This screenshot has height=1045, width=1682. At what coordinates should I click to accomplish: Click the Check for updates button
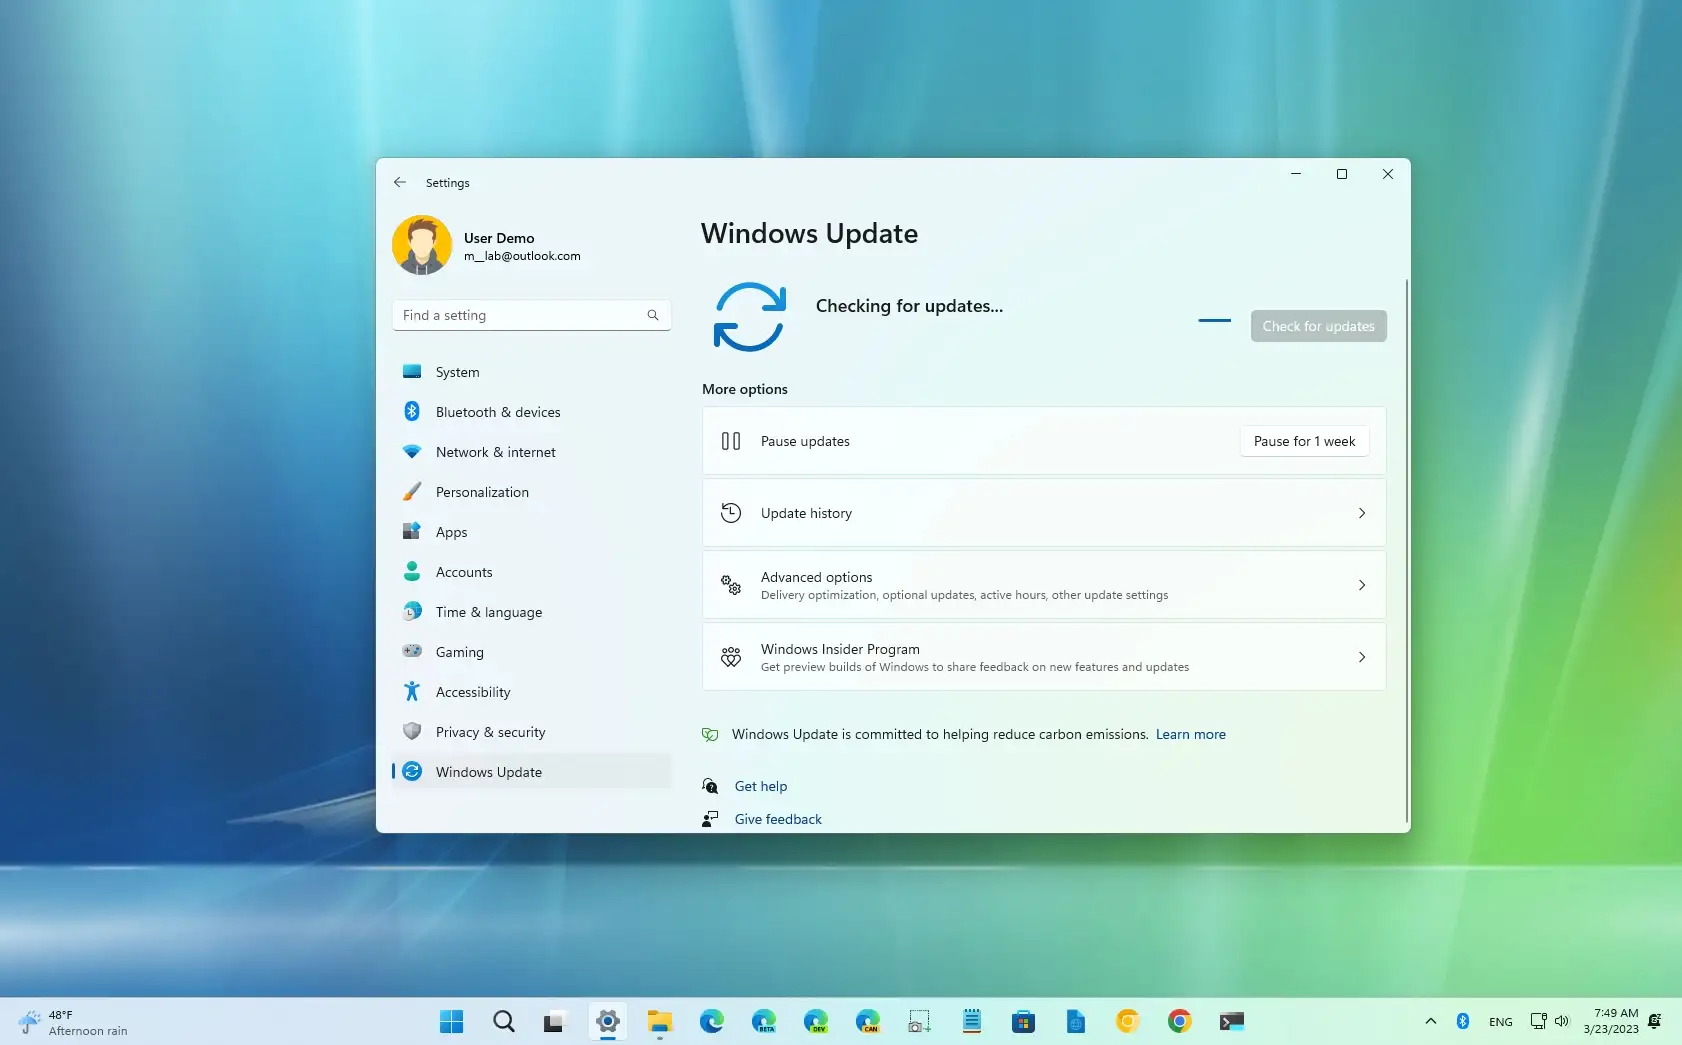[x=1319, y=326]
